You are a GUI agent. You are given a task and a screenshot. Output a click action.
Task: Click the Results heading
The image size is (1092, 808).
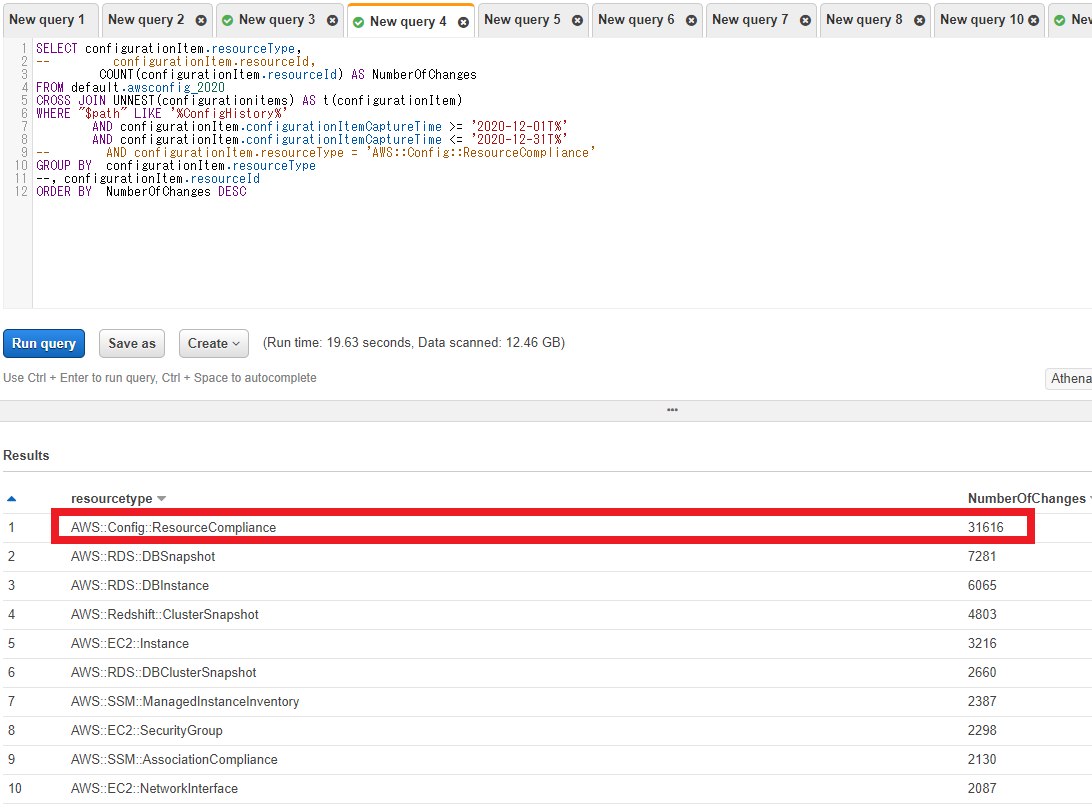tap(26, 456)
